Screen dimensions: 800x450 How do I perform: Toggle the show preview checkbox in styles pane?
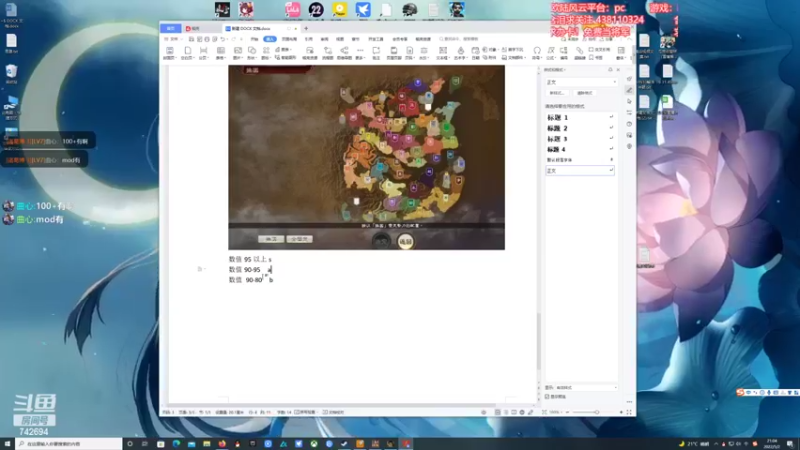(547, 396)
